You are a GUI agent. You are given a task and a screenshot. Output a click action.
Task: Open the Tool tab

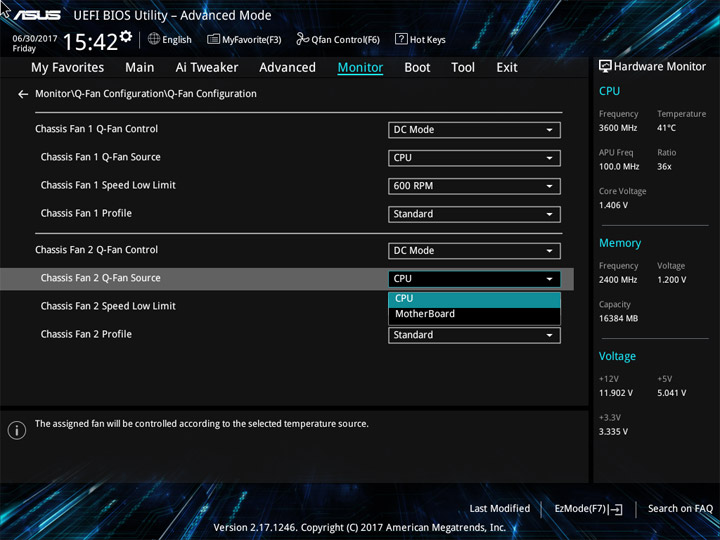(x=463, y=68)
